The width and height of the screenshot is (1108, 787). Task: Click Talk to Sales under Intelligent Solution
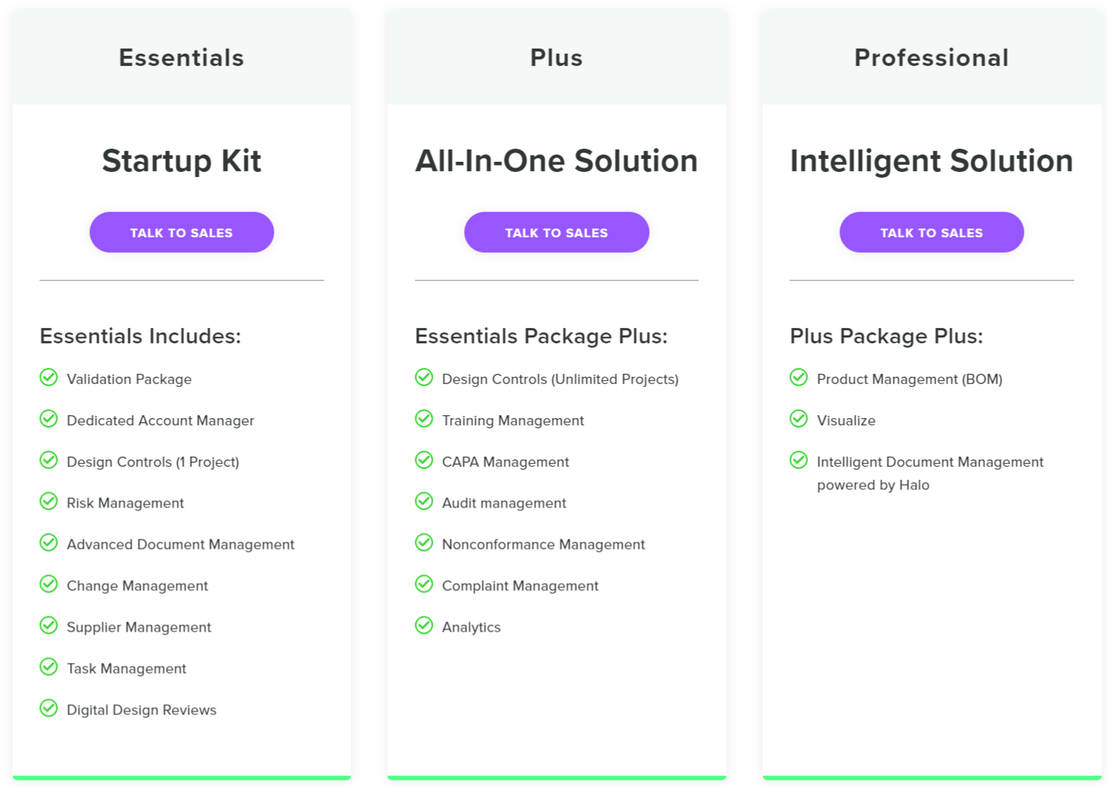(931, 231)
